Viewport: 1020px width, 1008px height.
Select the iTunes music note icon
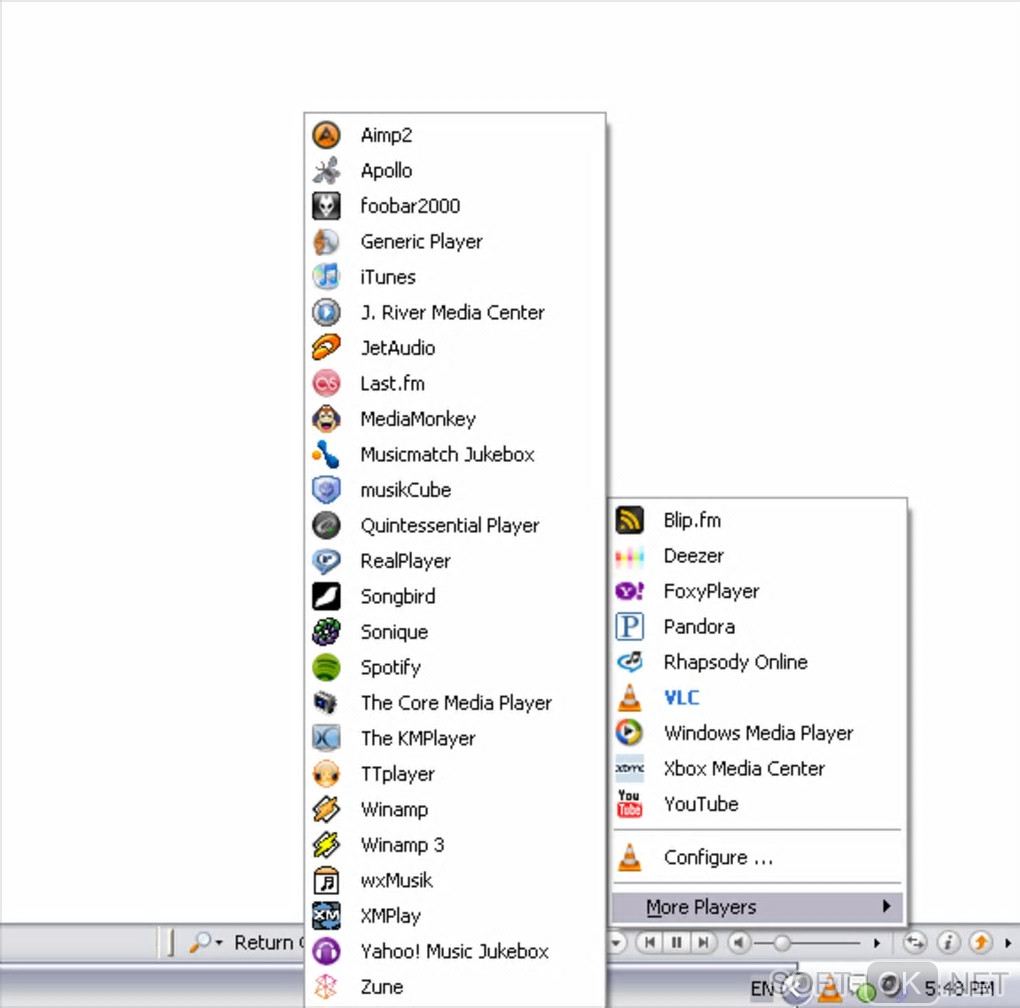[x=326, y=277]
